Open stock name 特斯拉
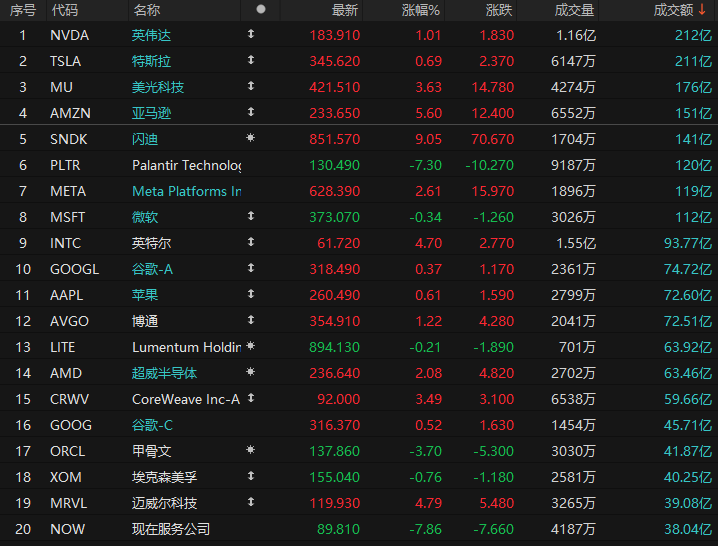The image size is (718, 546). 152,61
